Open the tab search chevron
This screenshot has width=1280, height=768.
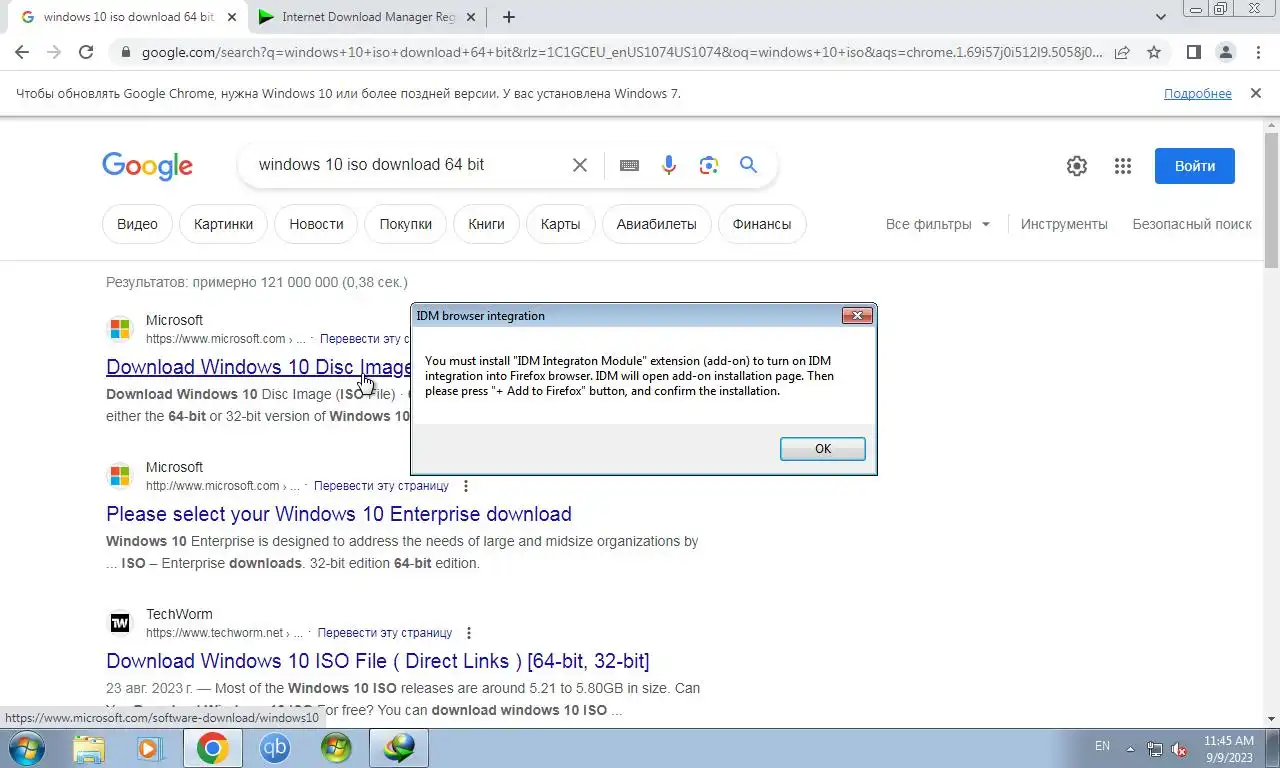1161,17
